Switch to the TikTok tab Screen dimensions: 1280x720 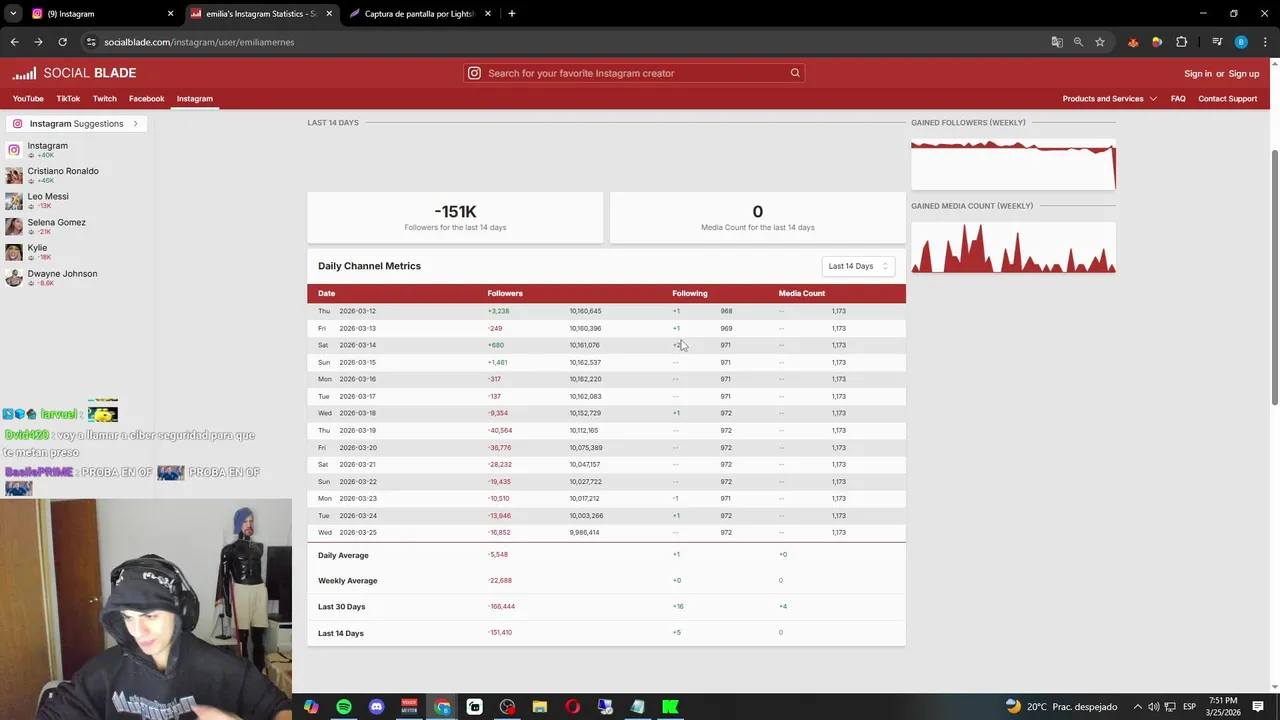[x=68, y=99]
